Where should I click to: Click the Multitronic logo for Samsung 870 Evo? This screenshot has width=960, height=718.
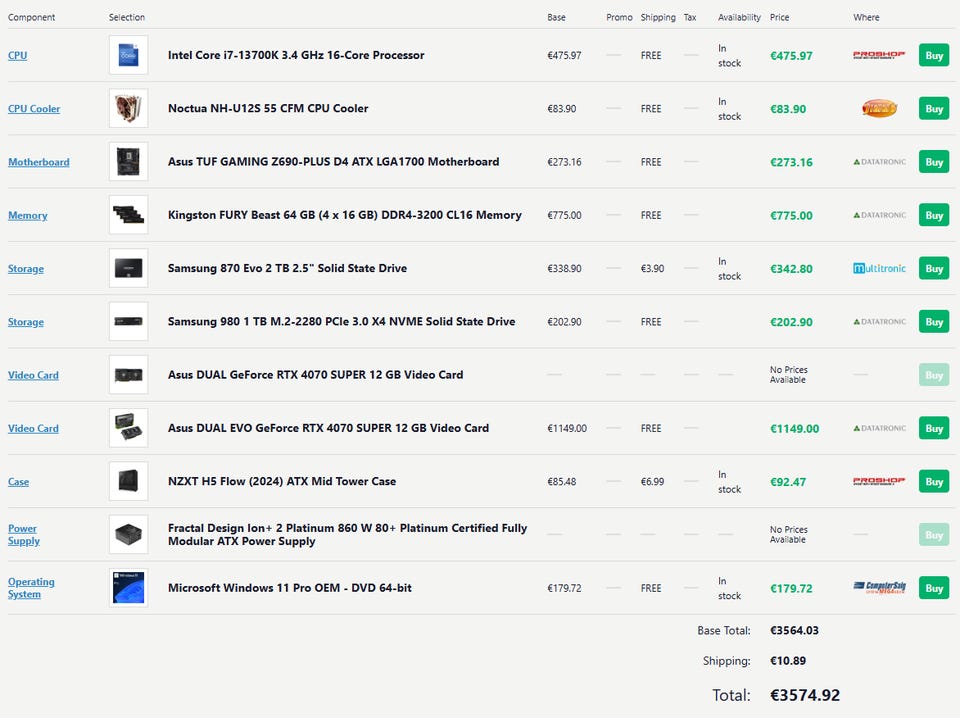pos(879,268)
